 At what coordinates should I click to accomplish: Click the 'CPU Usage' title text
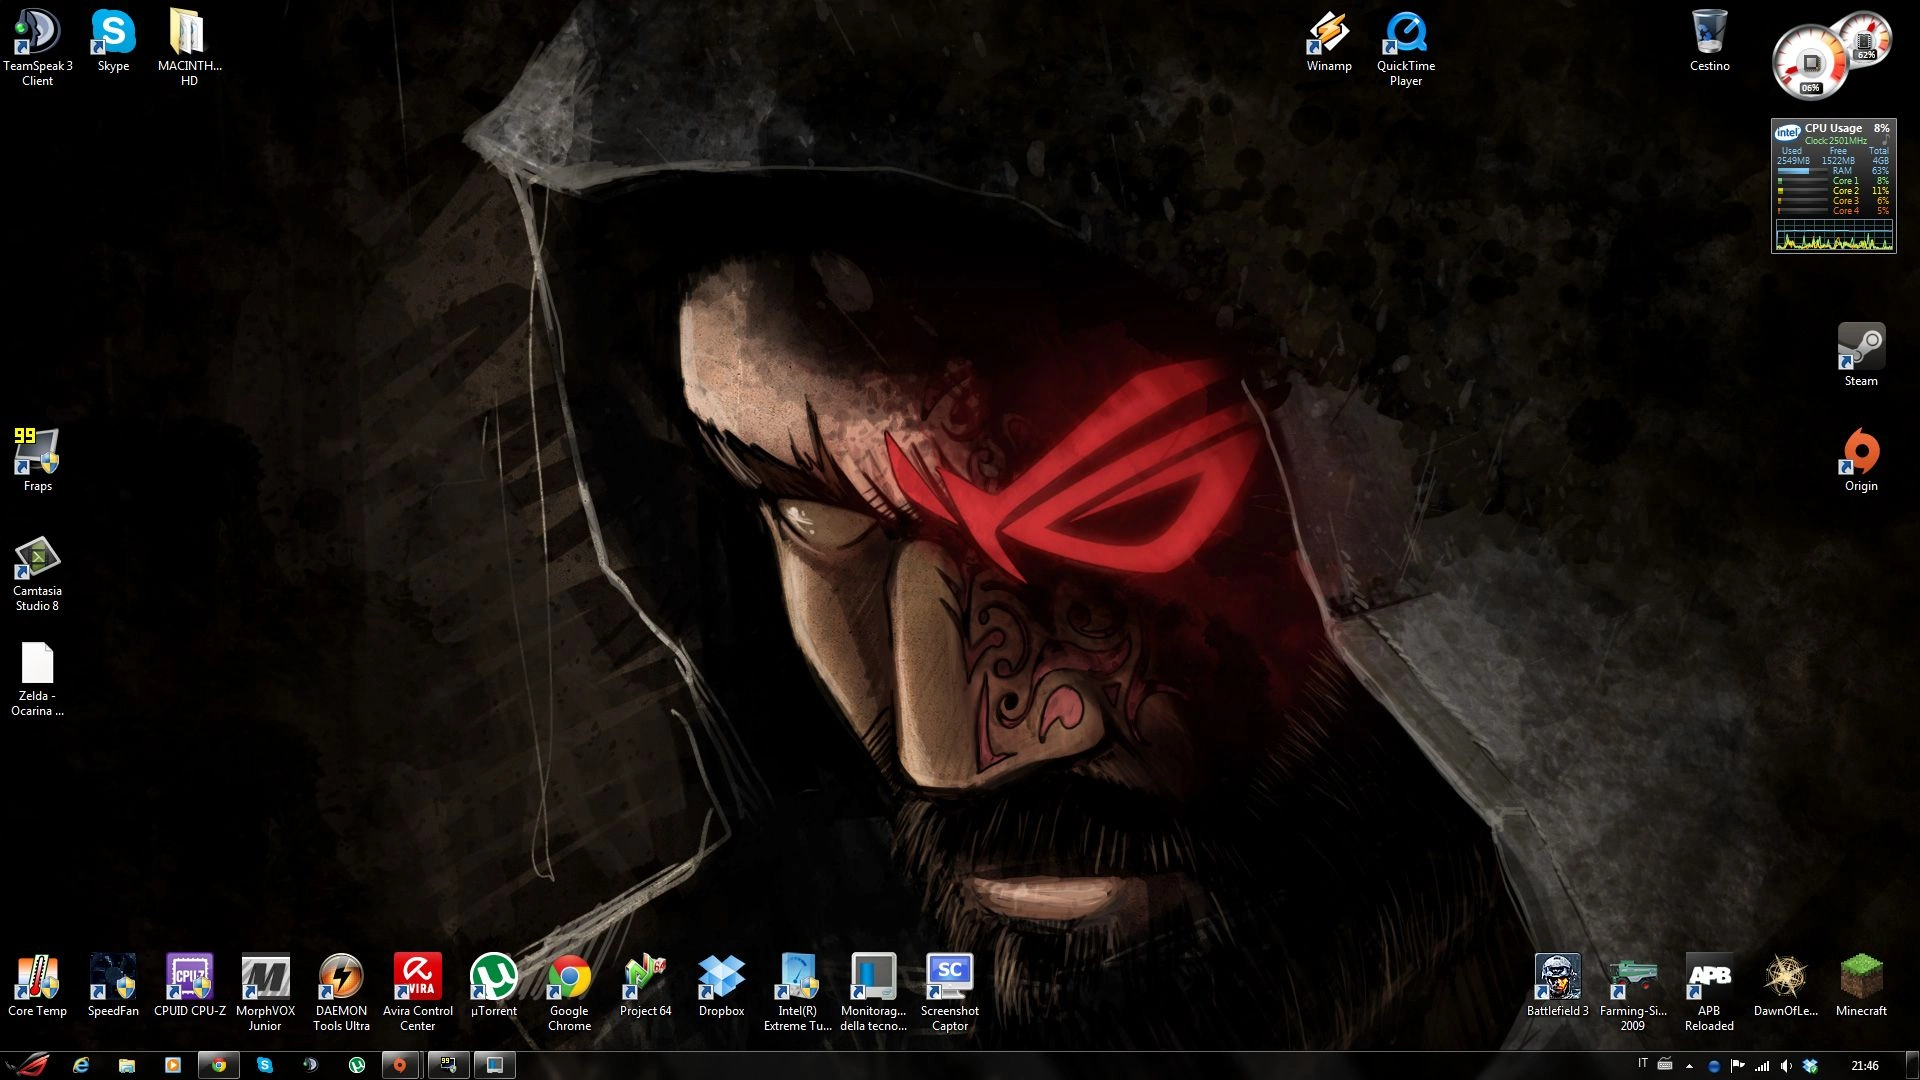(1833, 128)
